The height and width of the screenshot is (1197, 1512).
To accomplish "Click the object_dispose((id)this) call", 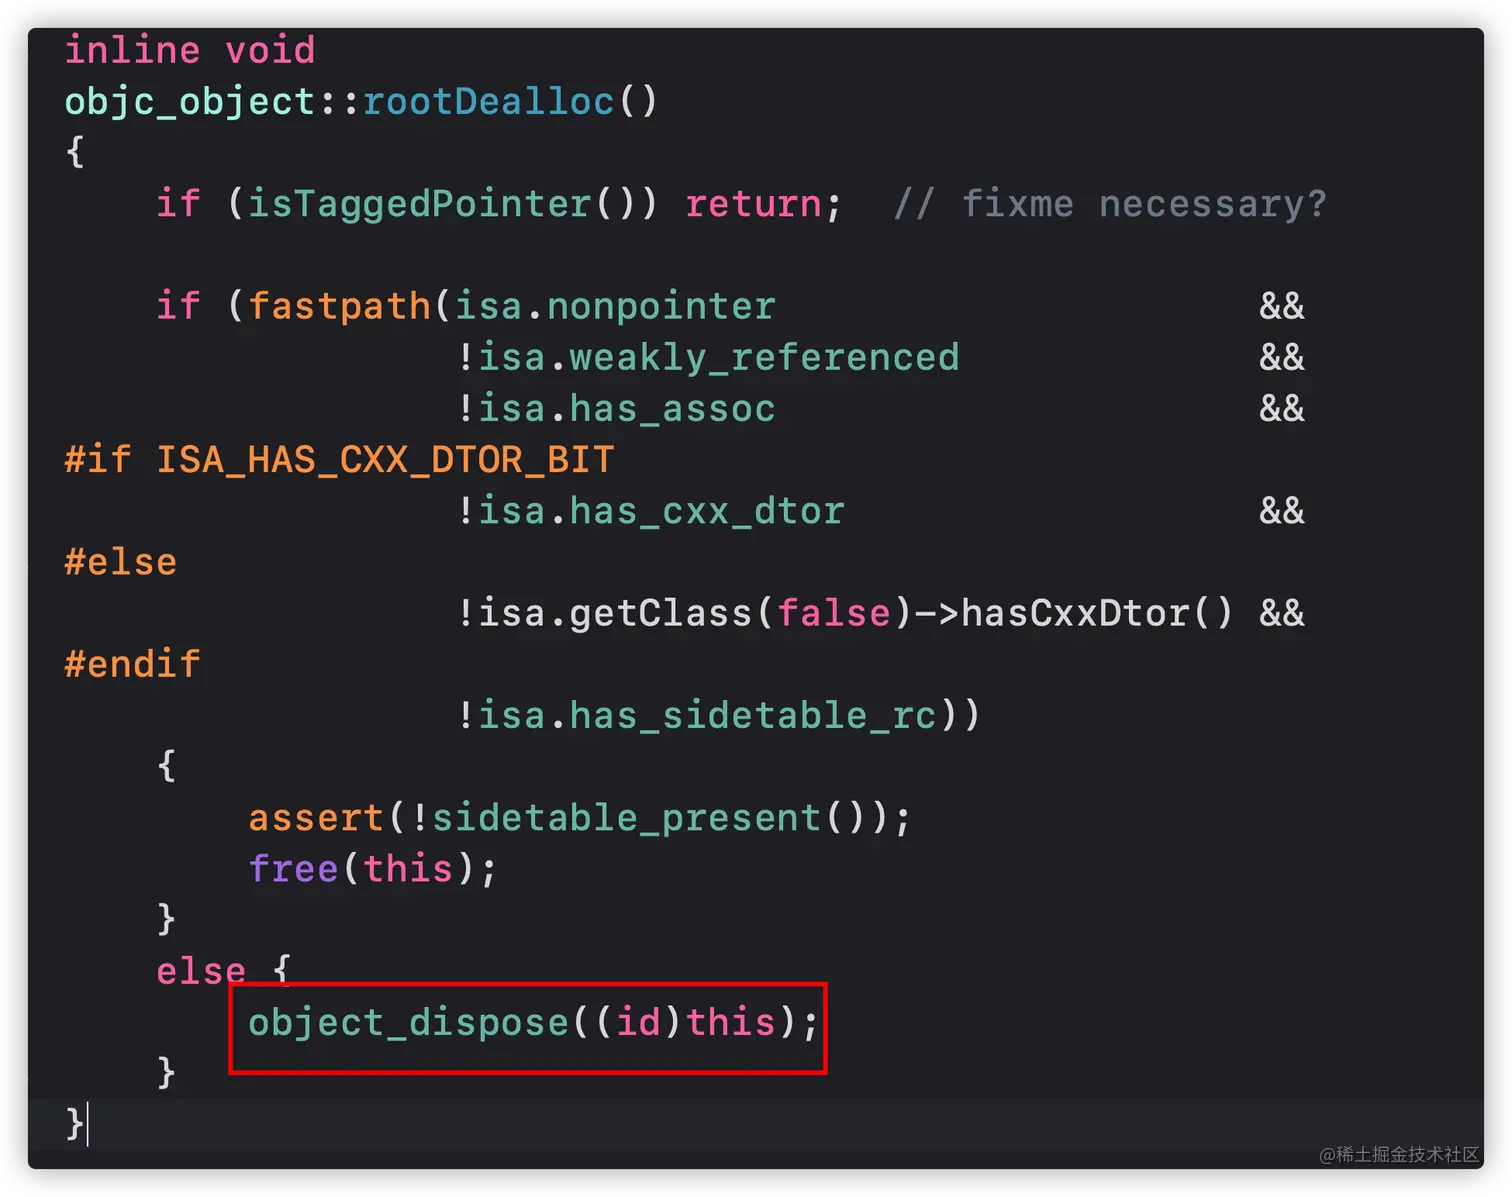I will click(x=533, y=1023).
